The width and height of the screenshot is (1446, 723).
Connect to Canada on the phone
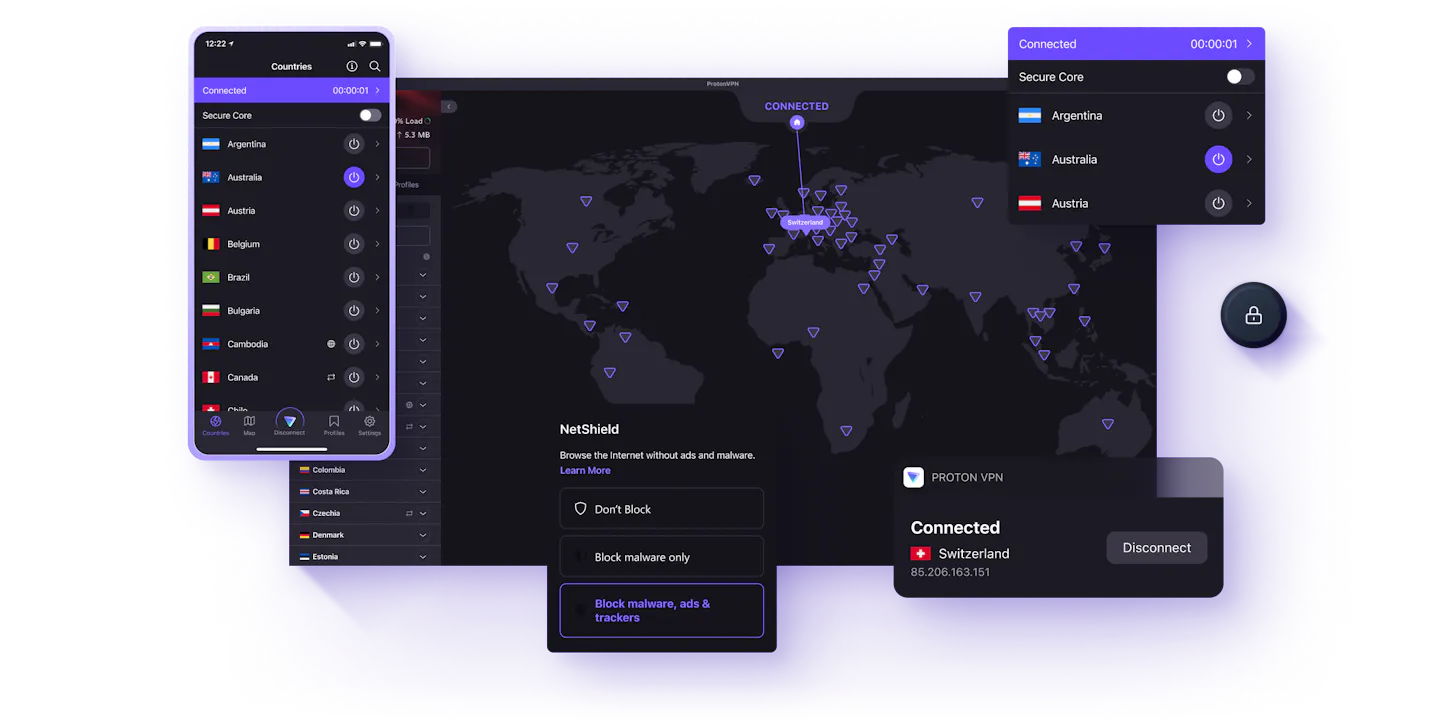354,377
